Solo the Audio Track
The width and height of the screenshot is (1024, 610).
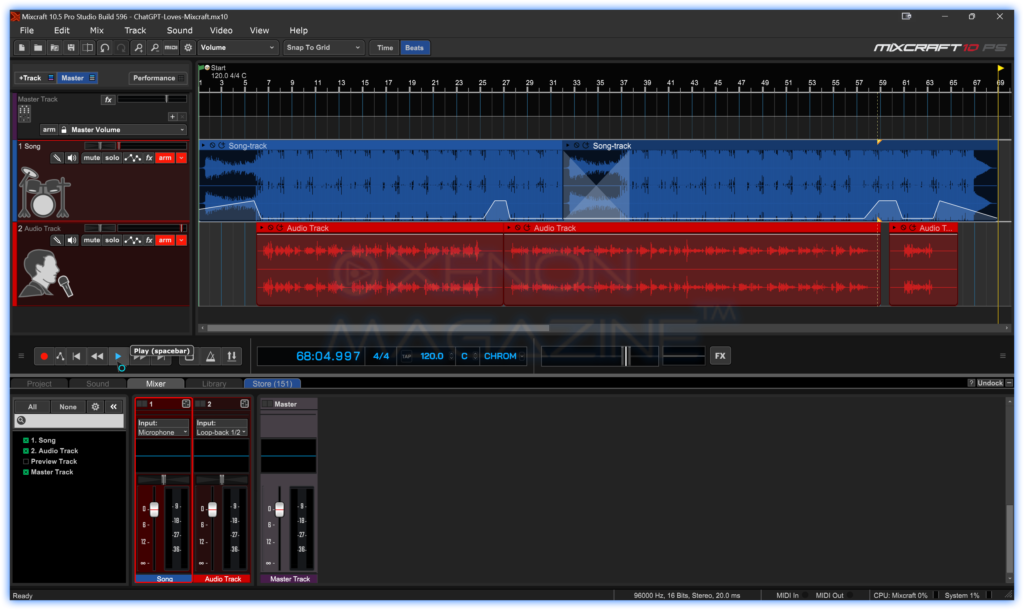[112, 240]
